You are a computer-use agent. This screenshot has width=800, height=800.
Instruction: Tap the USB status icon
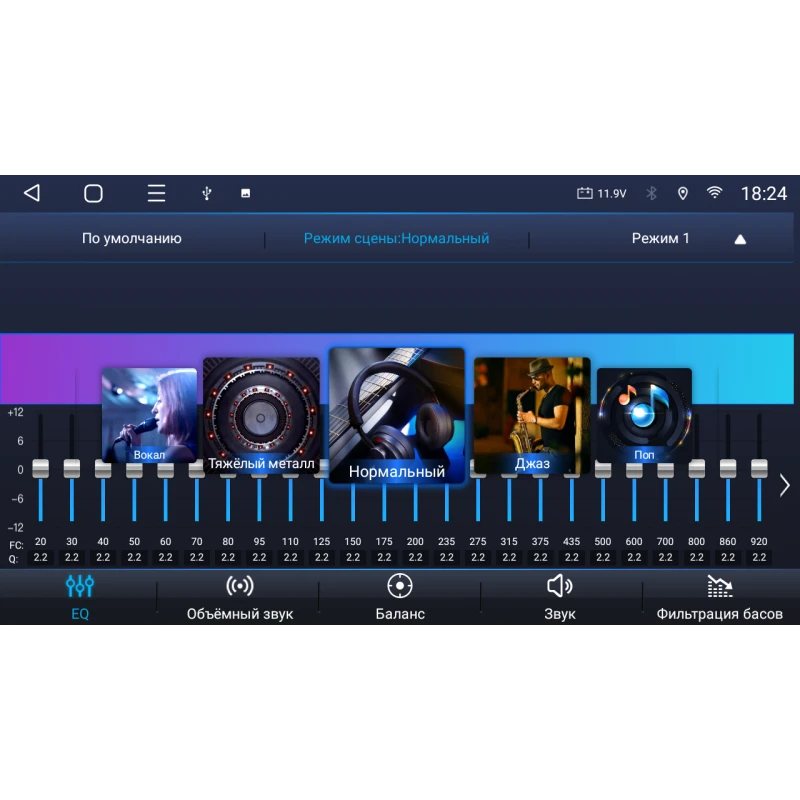(207, 193)
